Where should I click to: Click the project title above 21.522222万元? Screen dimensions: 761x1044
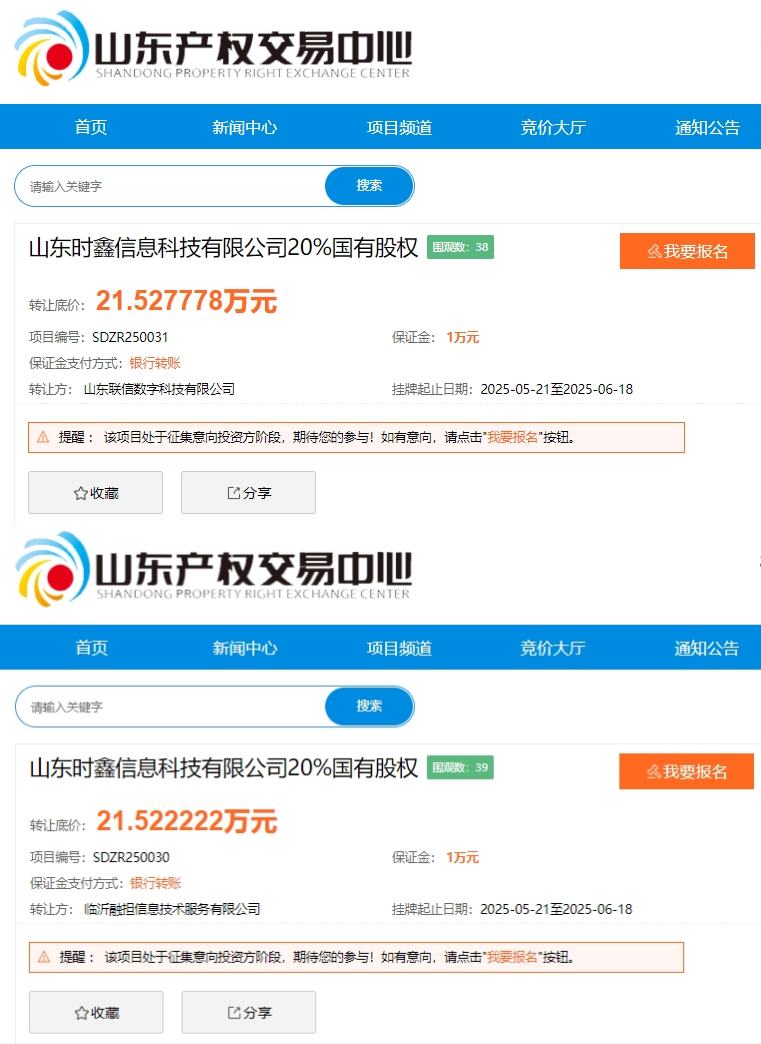(x=224, y=768)
